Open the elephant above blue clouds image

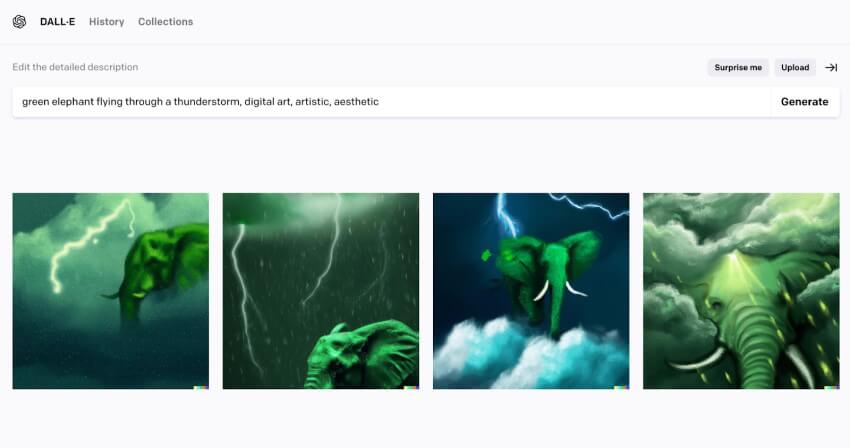coord(531,291)
